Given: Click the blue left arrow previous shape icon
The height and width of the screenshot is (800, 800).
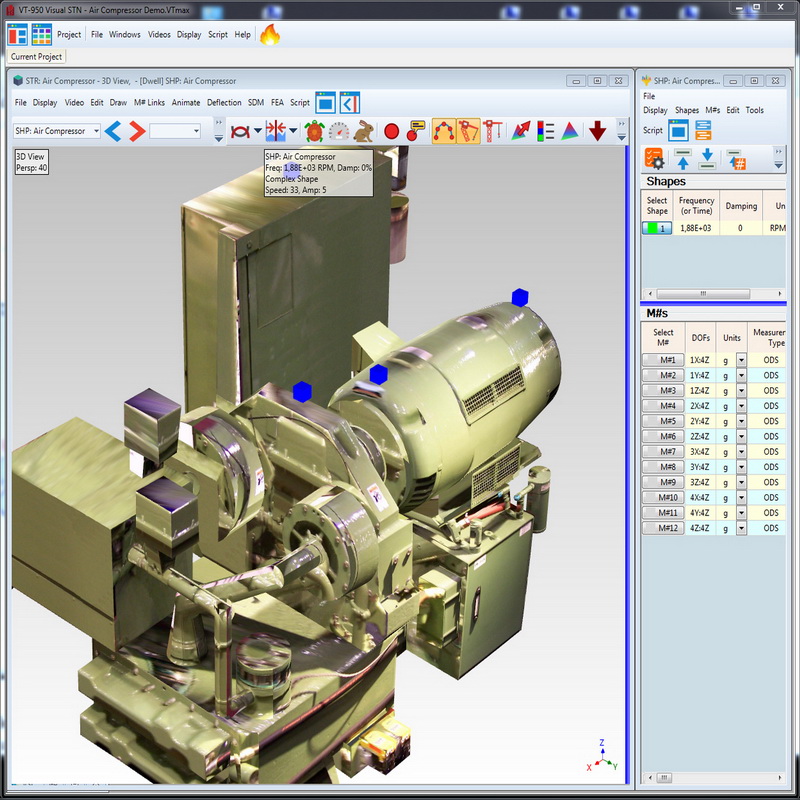Looking at the screenshot, I should tap(113, 131).
